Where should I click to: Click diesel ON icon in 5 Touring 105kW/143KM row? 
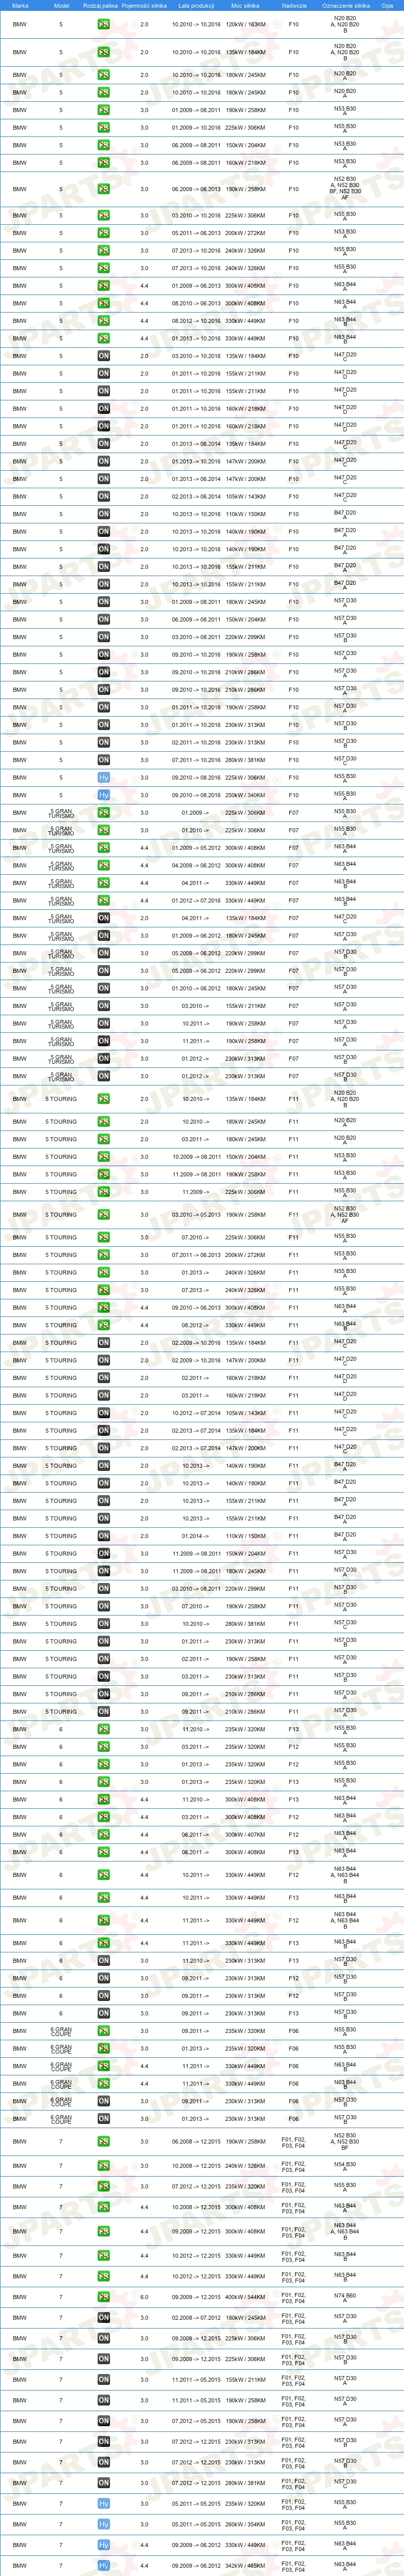click(x=103, y=1413)
